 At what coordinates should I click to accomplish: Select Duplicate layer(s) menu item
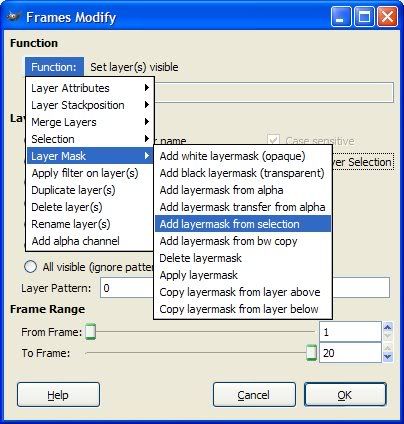(x=90, y=190)
